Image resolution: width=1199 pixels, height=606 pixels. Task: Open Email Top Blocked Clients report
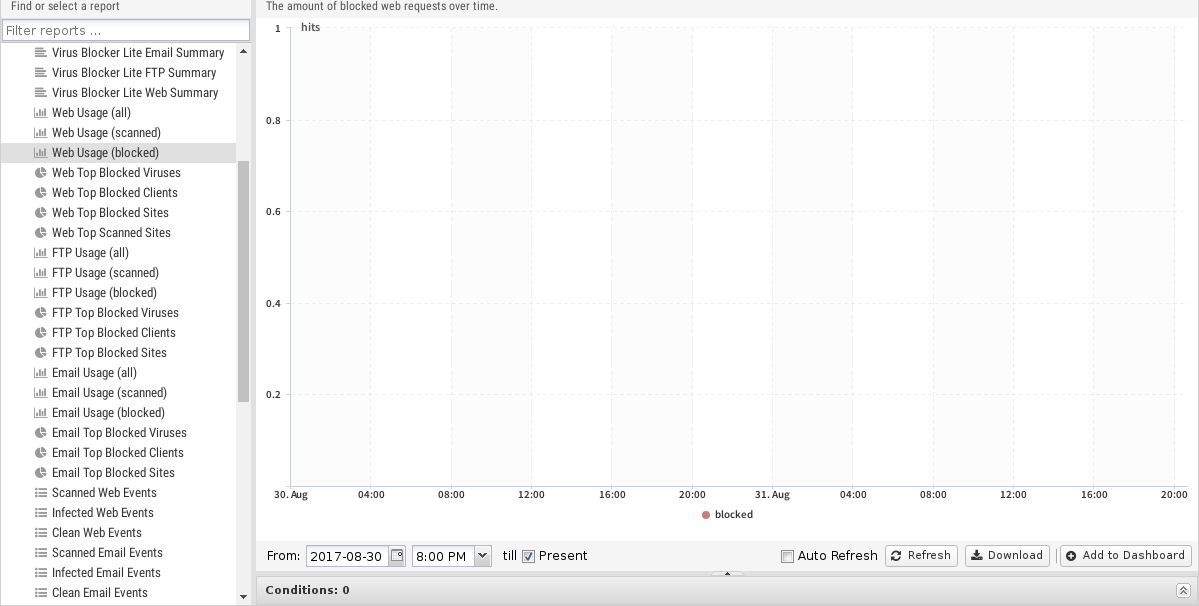click(x=119, y=452)
